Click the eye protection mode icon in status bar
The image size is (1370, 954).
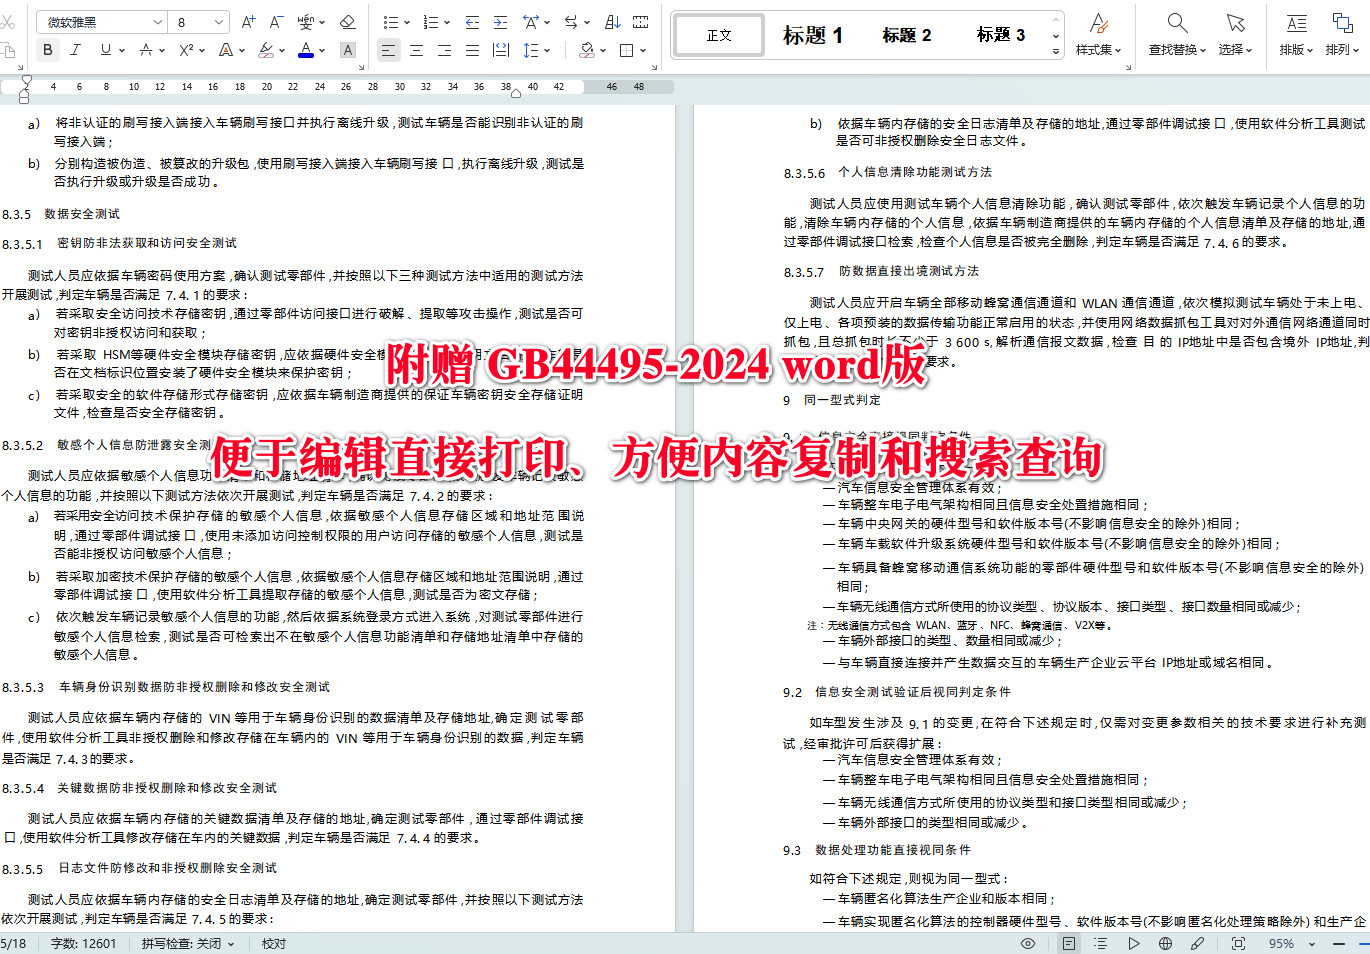click(x=1027, y=943)
